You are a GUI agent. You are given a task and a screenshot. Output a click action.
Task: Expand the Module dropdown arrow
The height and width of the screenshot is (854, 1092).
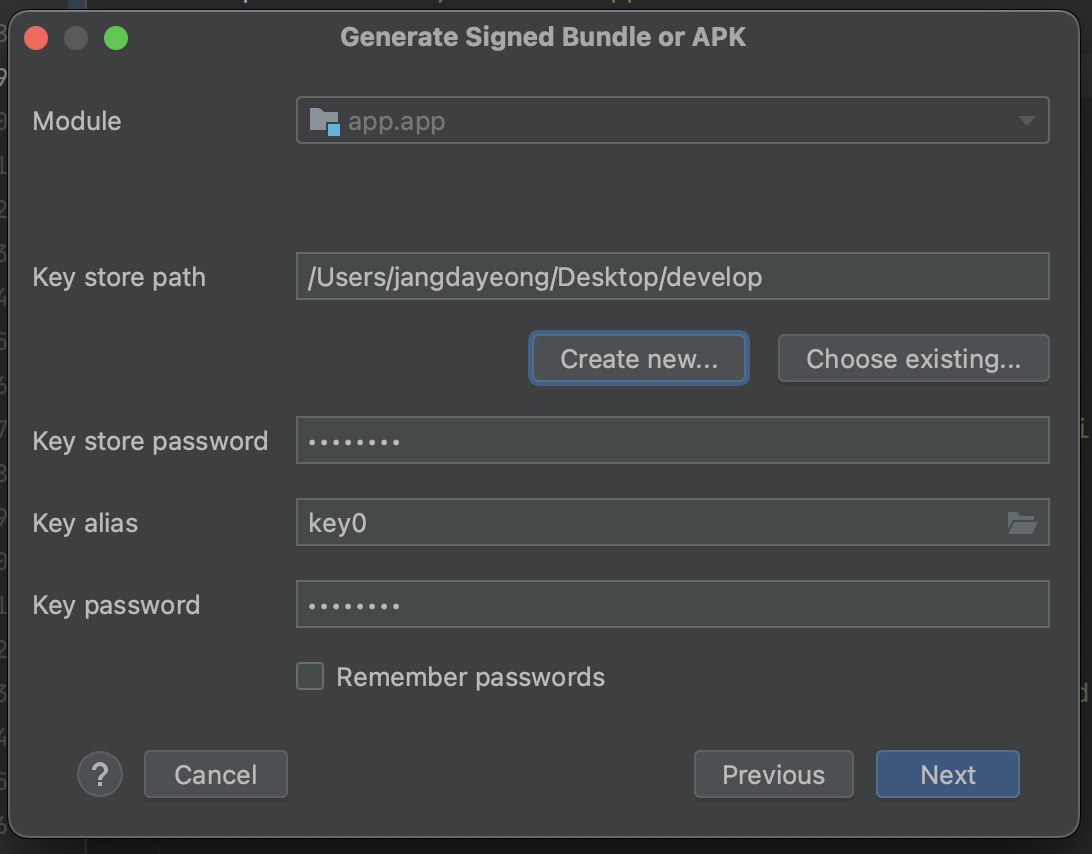(1026, 121)
